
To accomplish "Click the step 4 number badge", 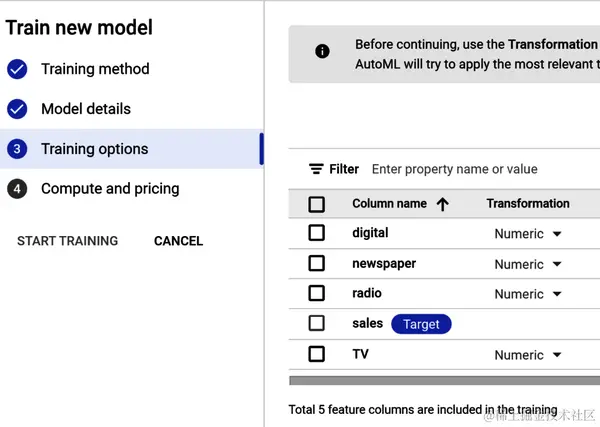I will click(x=17, y=189).
